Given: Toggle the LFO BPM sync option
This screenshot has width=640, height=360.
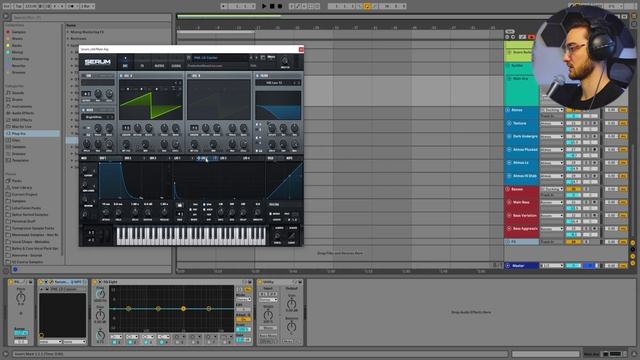Looking at the screenshot, I should [x=207, y=204].
